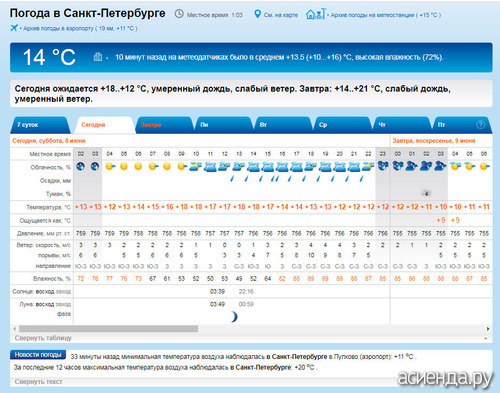Click the Новости погоды label button
Screen dimensions: 500x393
point(38,355)
